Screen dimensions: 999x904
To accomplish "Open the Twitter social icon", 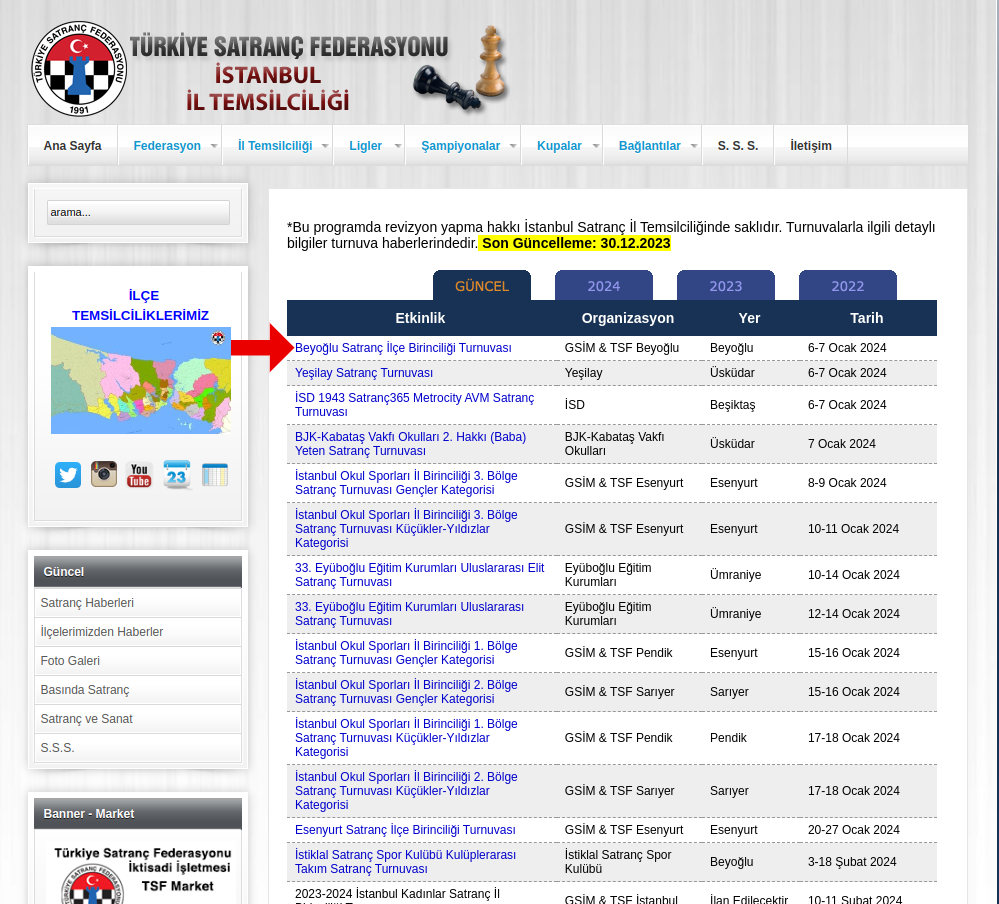I will (68, 475).
